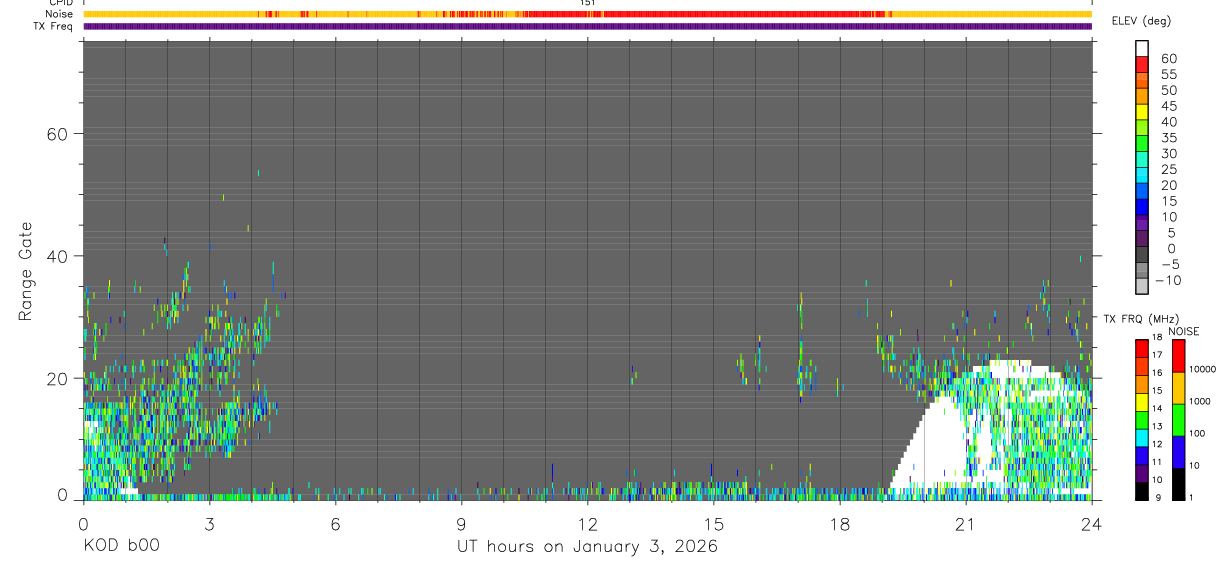This screenshot has width=1228, height=567.
Task: Click the 'Noise' row label at top left
Action: click(59, 14)
